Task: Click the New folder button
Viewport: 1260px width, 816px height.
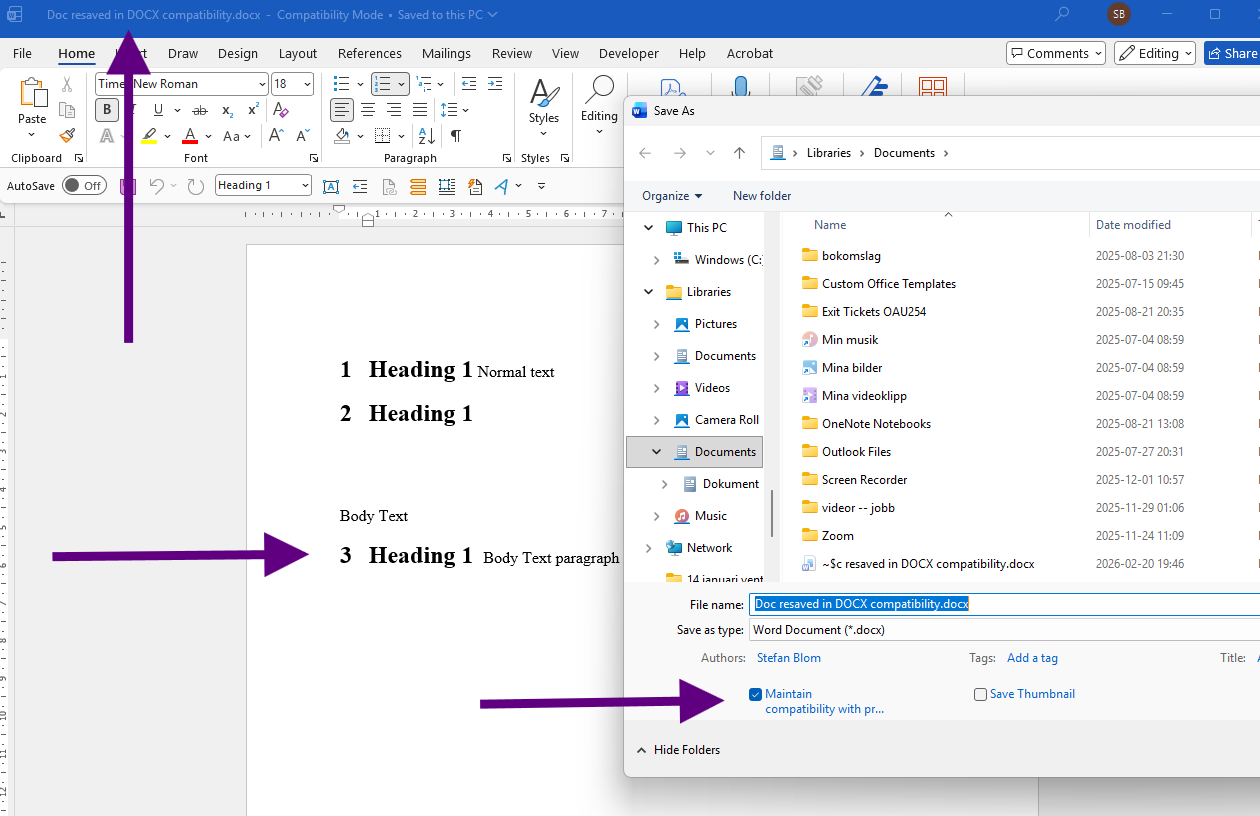Action: (x=761, y=196)
